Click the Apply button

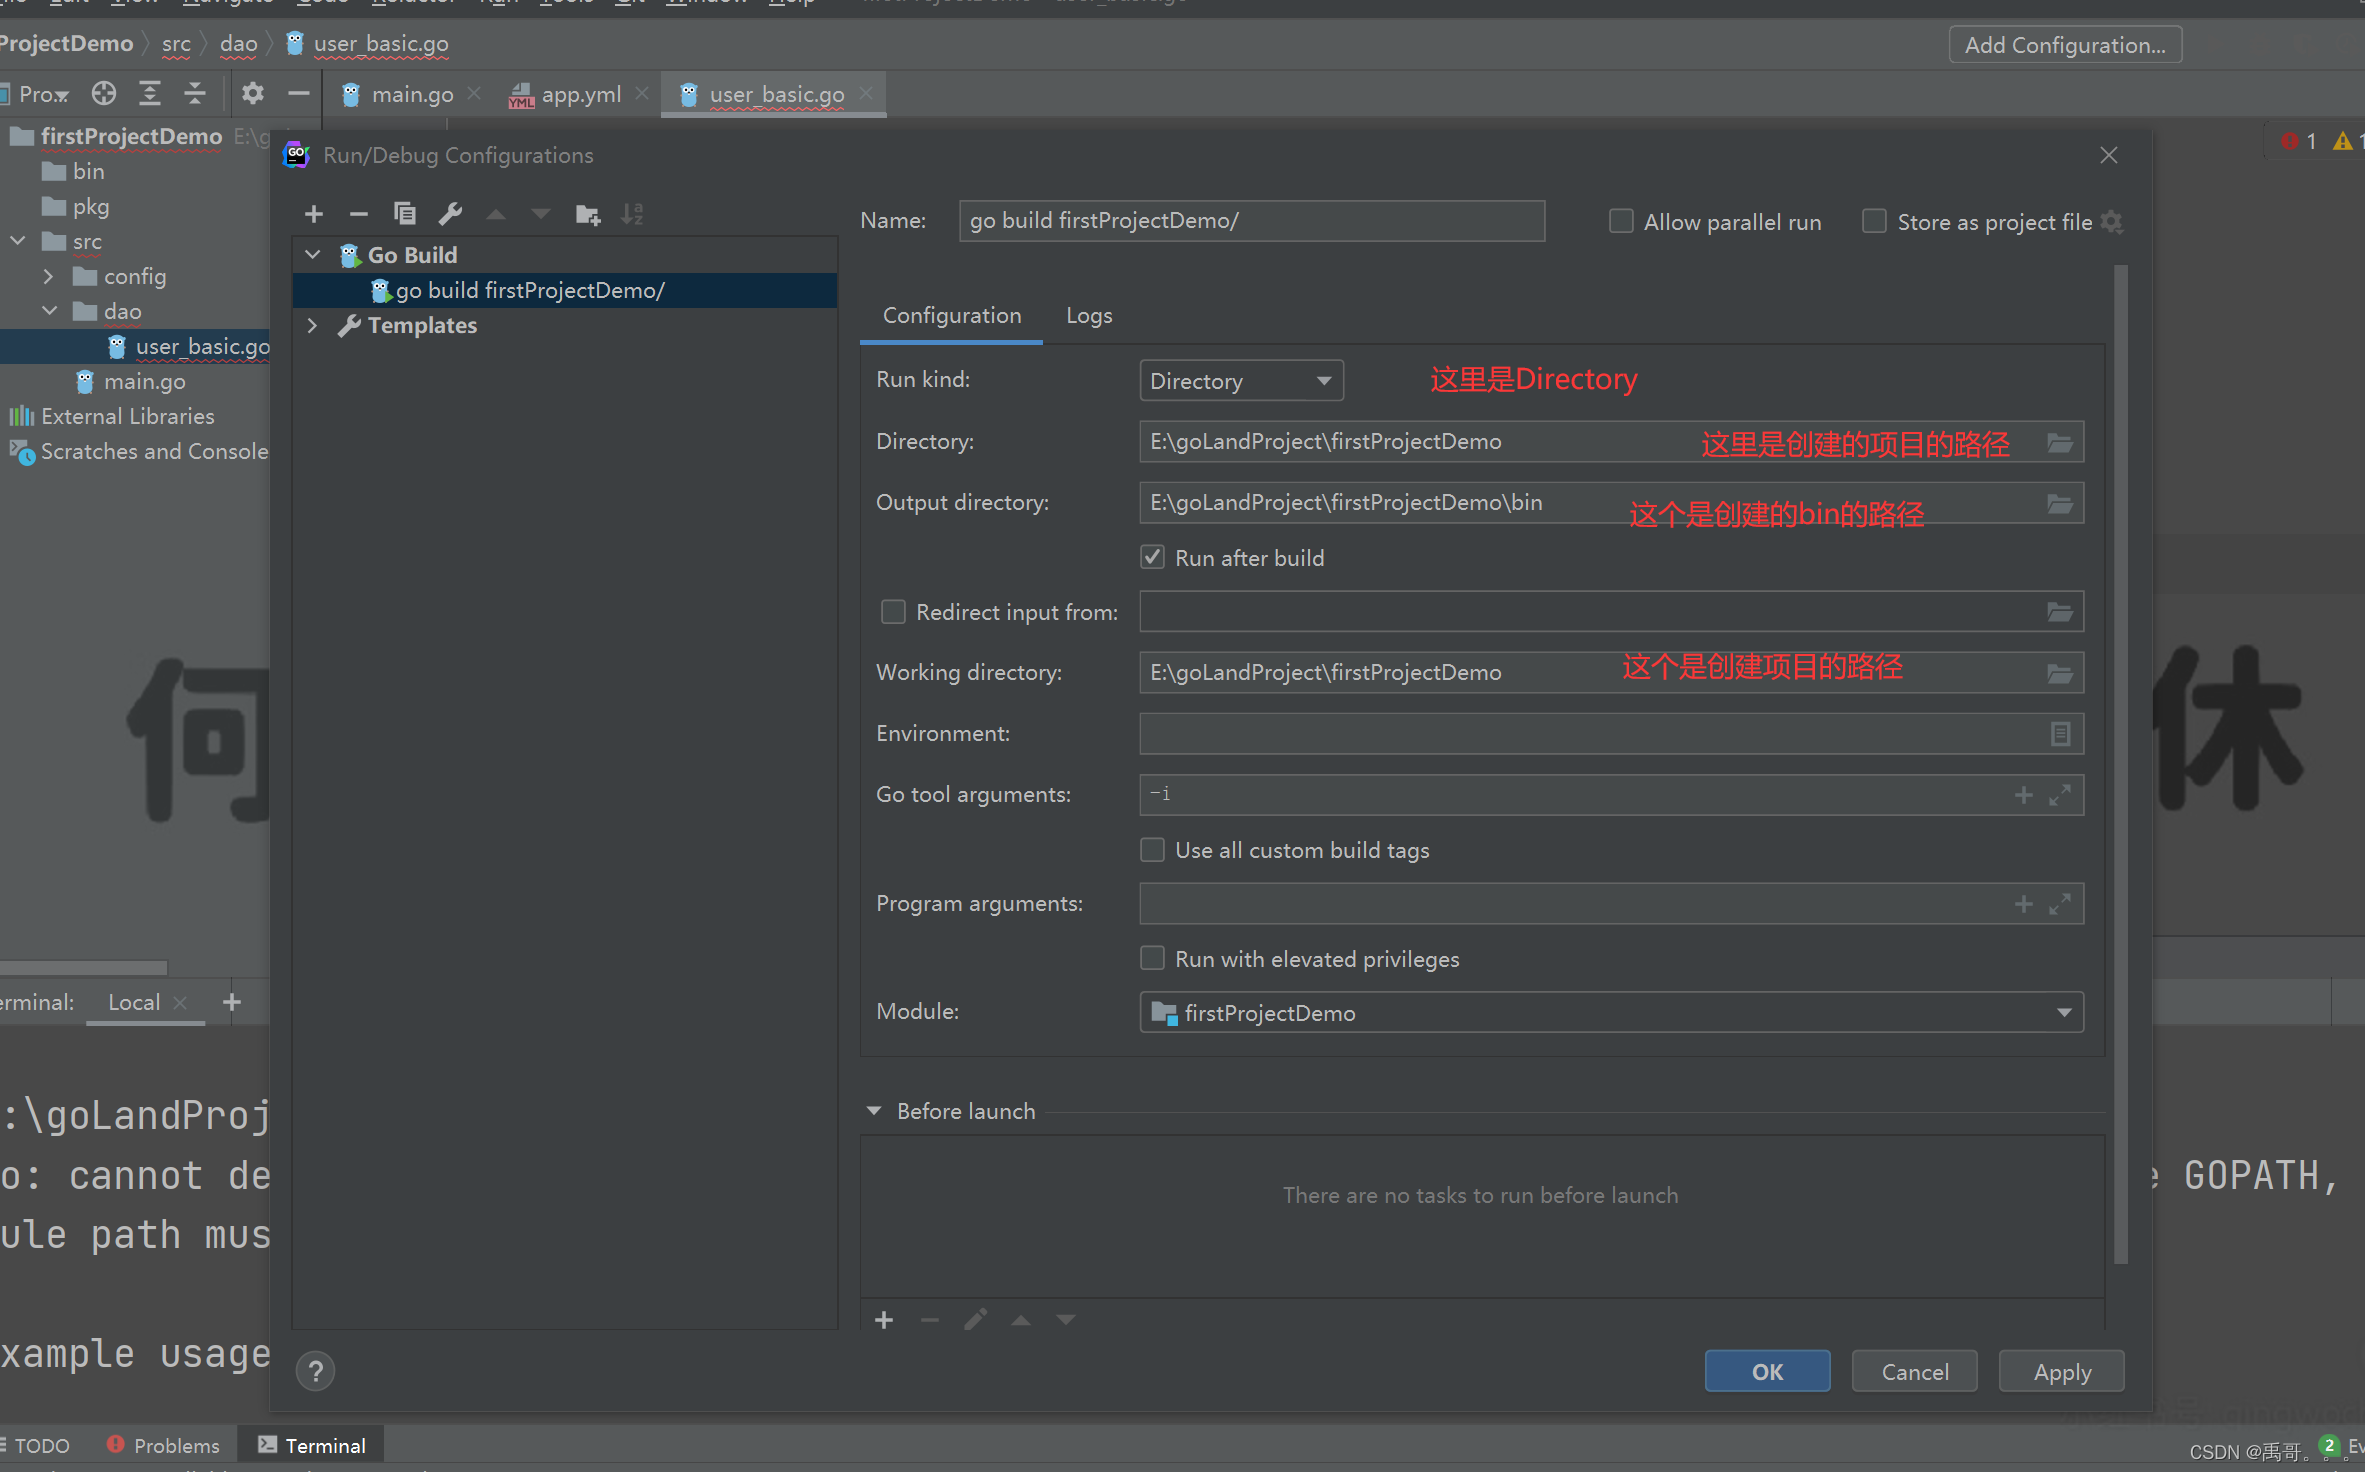tap(2061, 1372)
